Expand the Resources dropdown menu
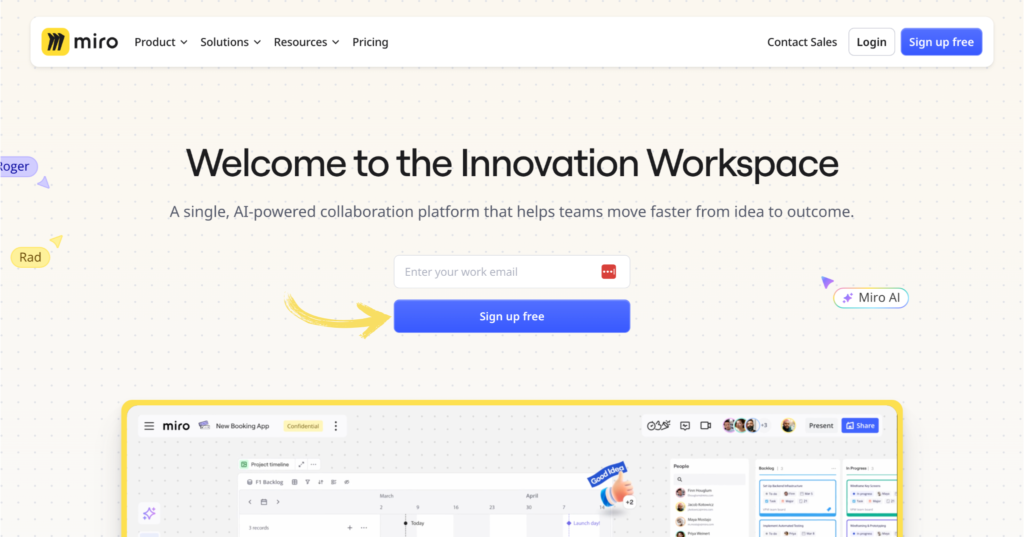The height and width of the screenshot is (537, 1024). [306, 42]
